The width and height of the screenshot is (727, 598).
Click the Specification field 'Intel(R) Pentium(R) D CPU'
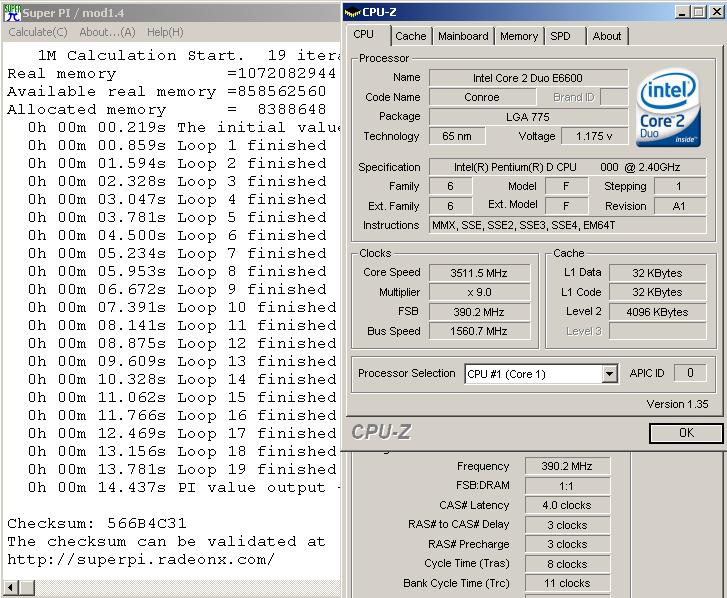(x=568, y=167)
